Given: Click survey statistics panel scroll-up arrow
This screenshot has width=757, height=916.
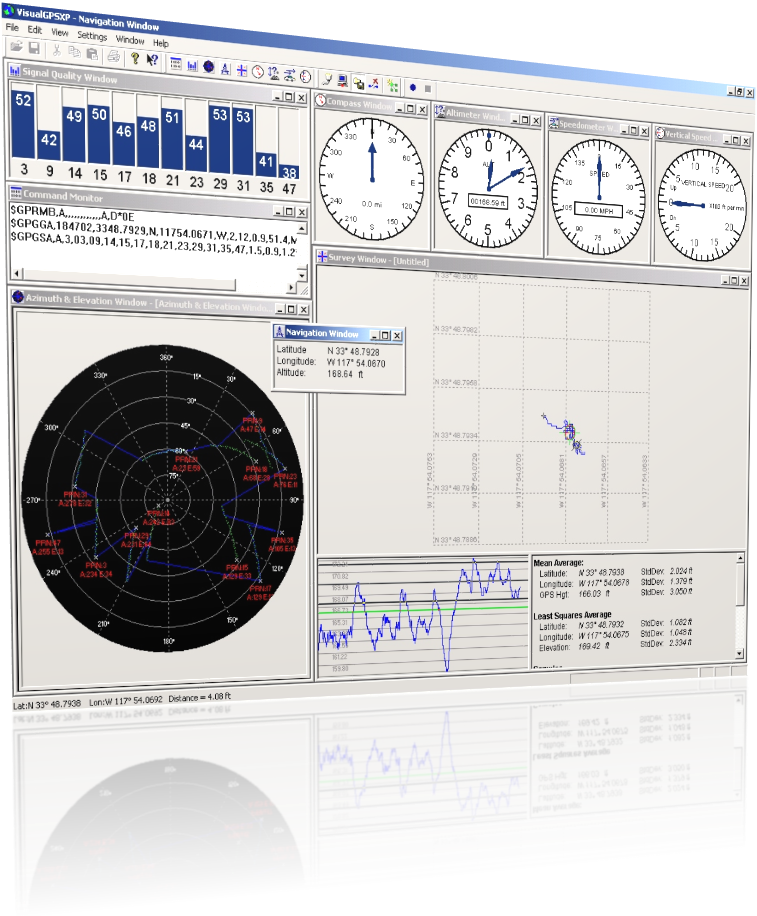Looking at the screenshot, I should pos(740,558).
